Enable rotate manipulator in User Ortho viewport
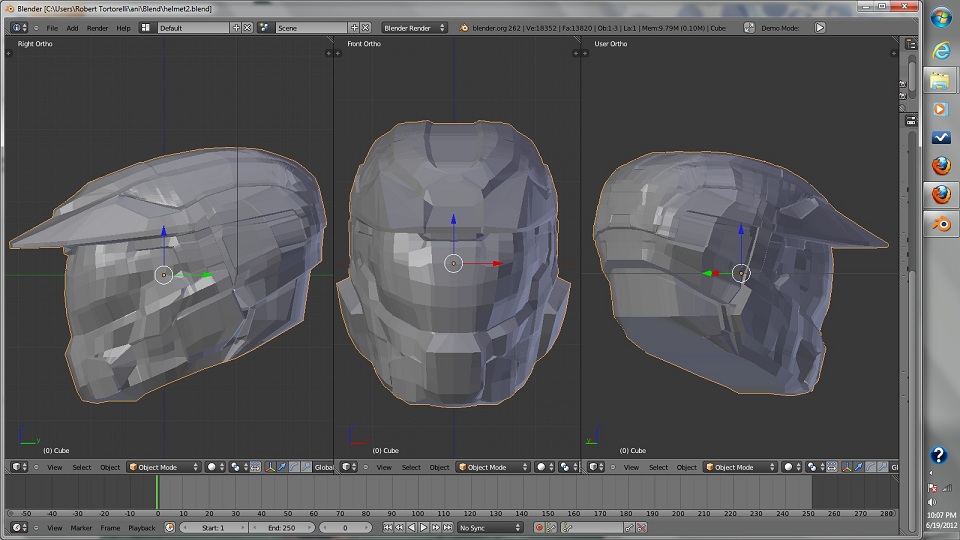 pos(871,467)
